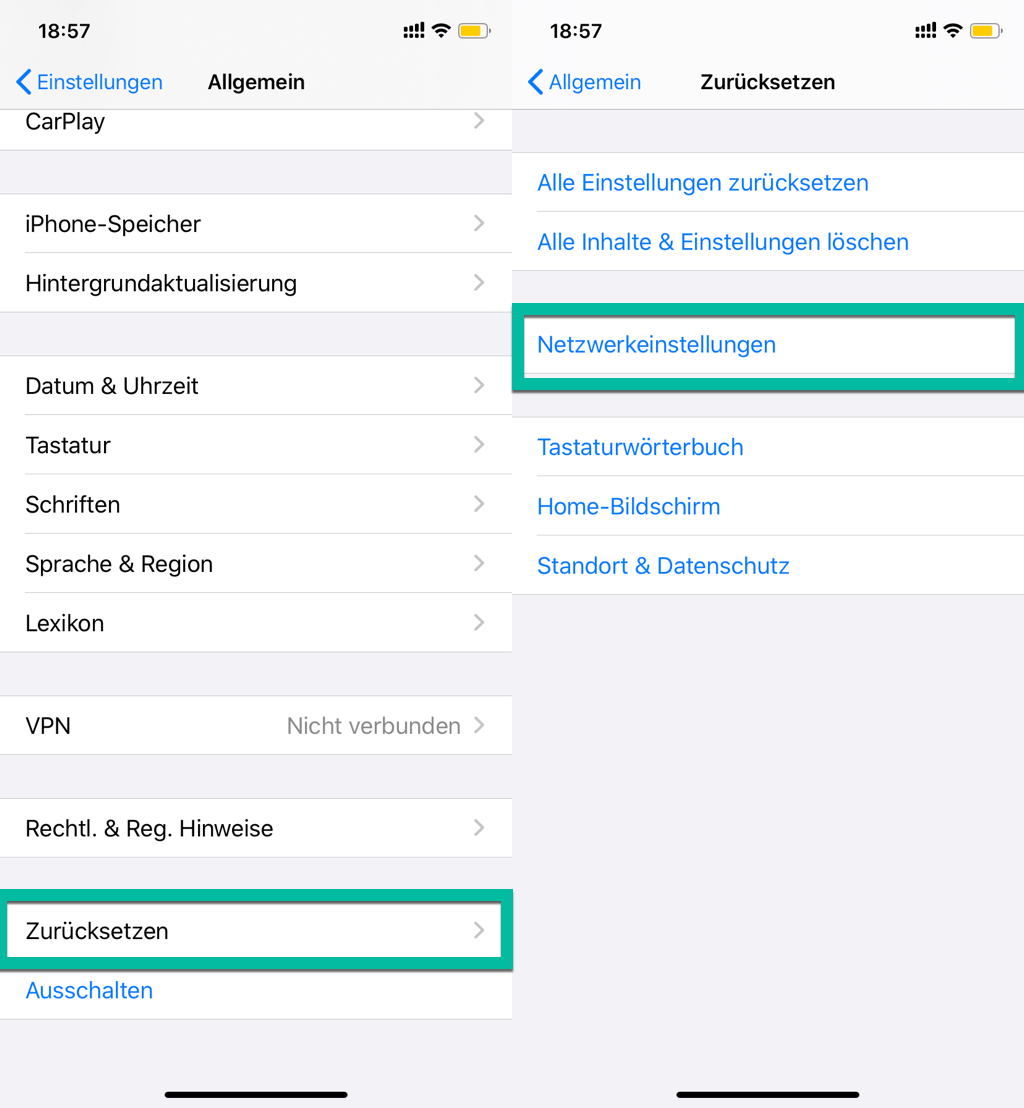
Task: Expand the Datum & Uhrzeit row chevron
Action: click(x=479, y=385)
